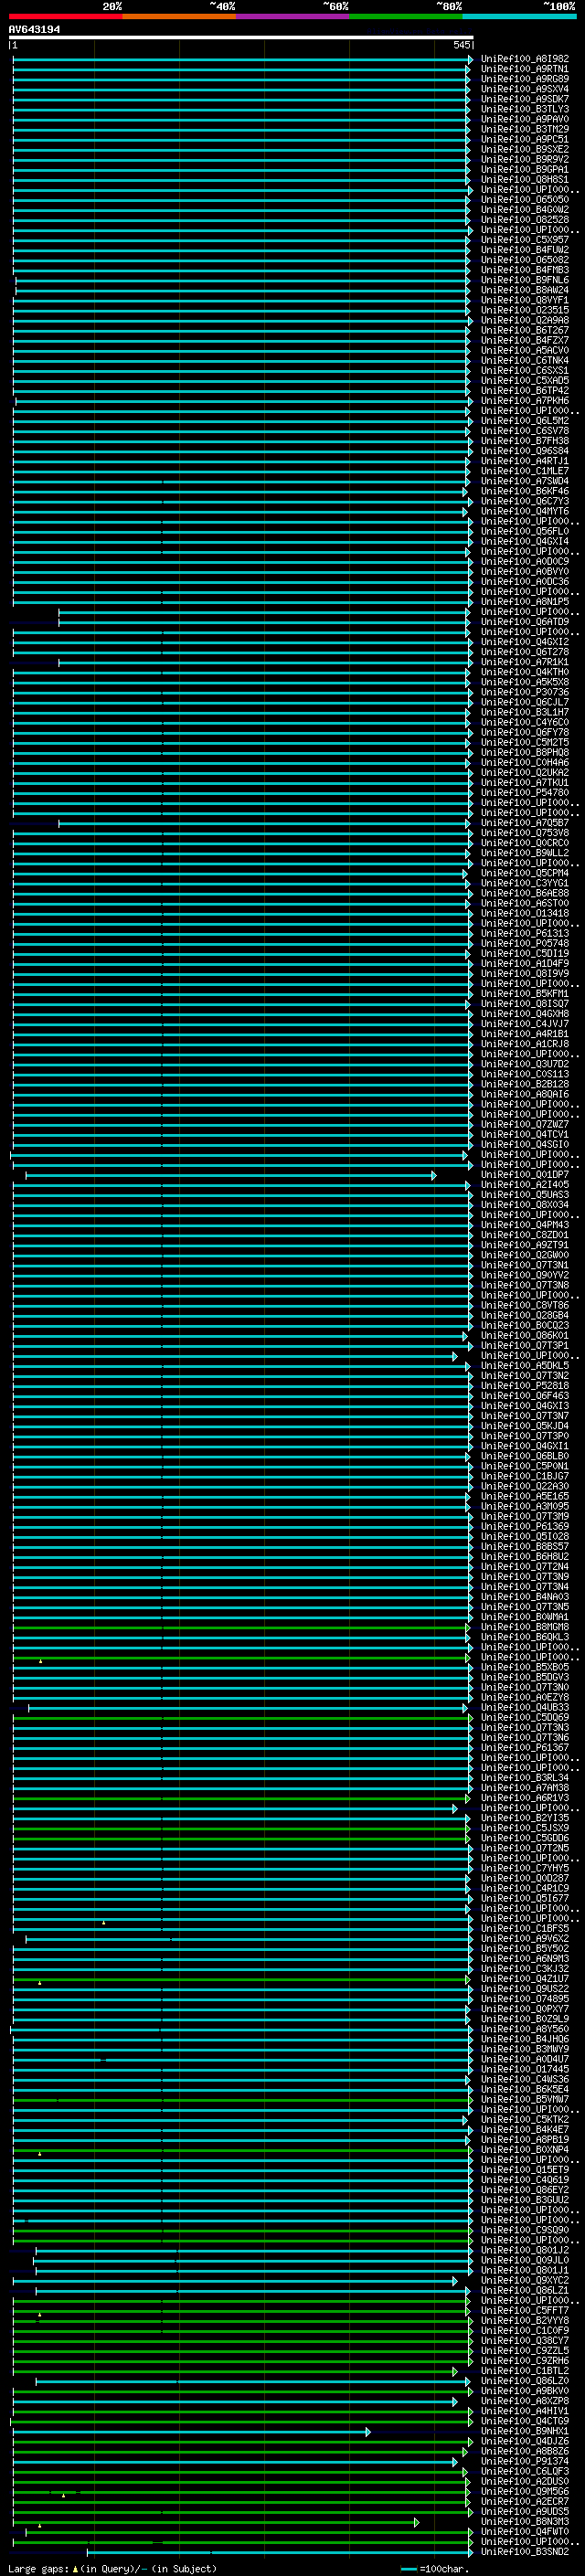This screenshot has height=2576, width=585.
Task: Click the UniRef100_O23515 label
Action: (x=525, y=310)
